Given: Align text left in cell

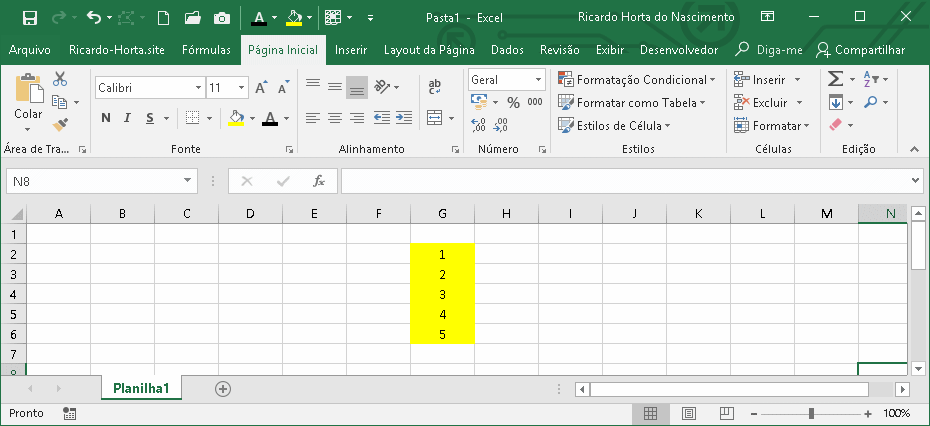Looking at the screenshot, I should [313, 118].
